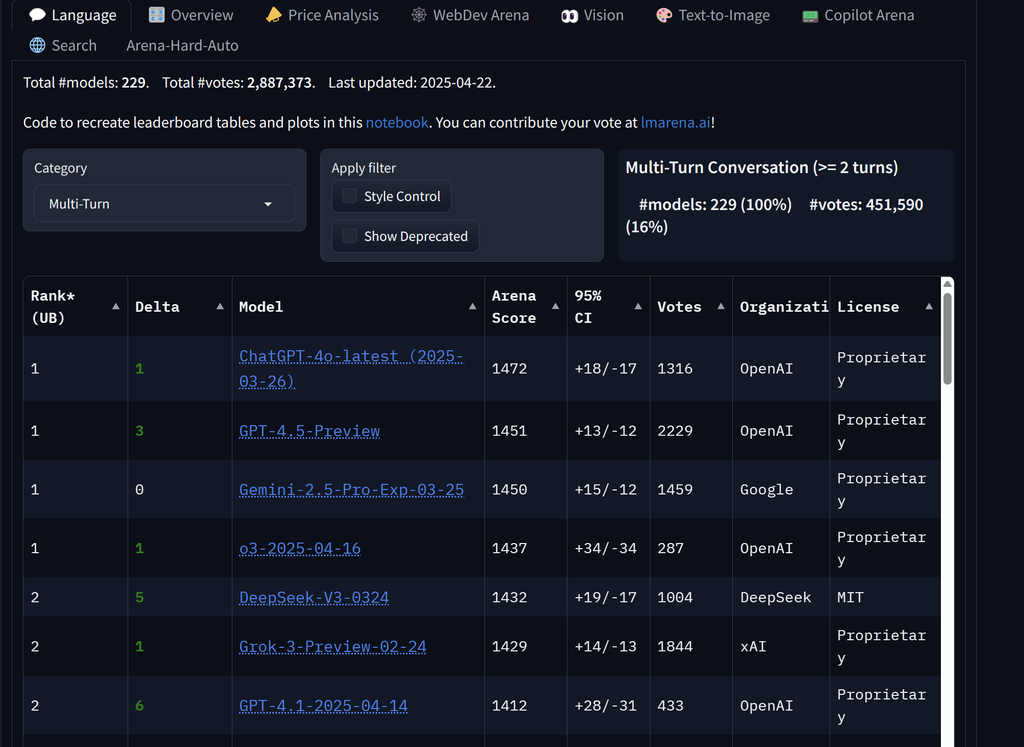Sort the Model column using its arrow
Image resolution: width=1024 pixels, height=747 pixels.
coord(472,306)
